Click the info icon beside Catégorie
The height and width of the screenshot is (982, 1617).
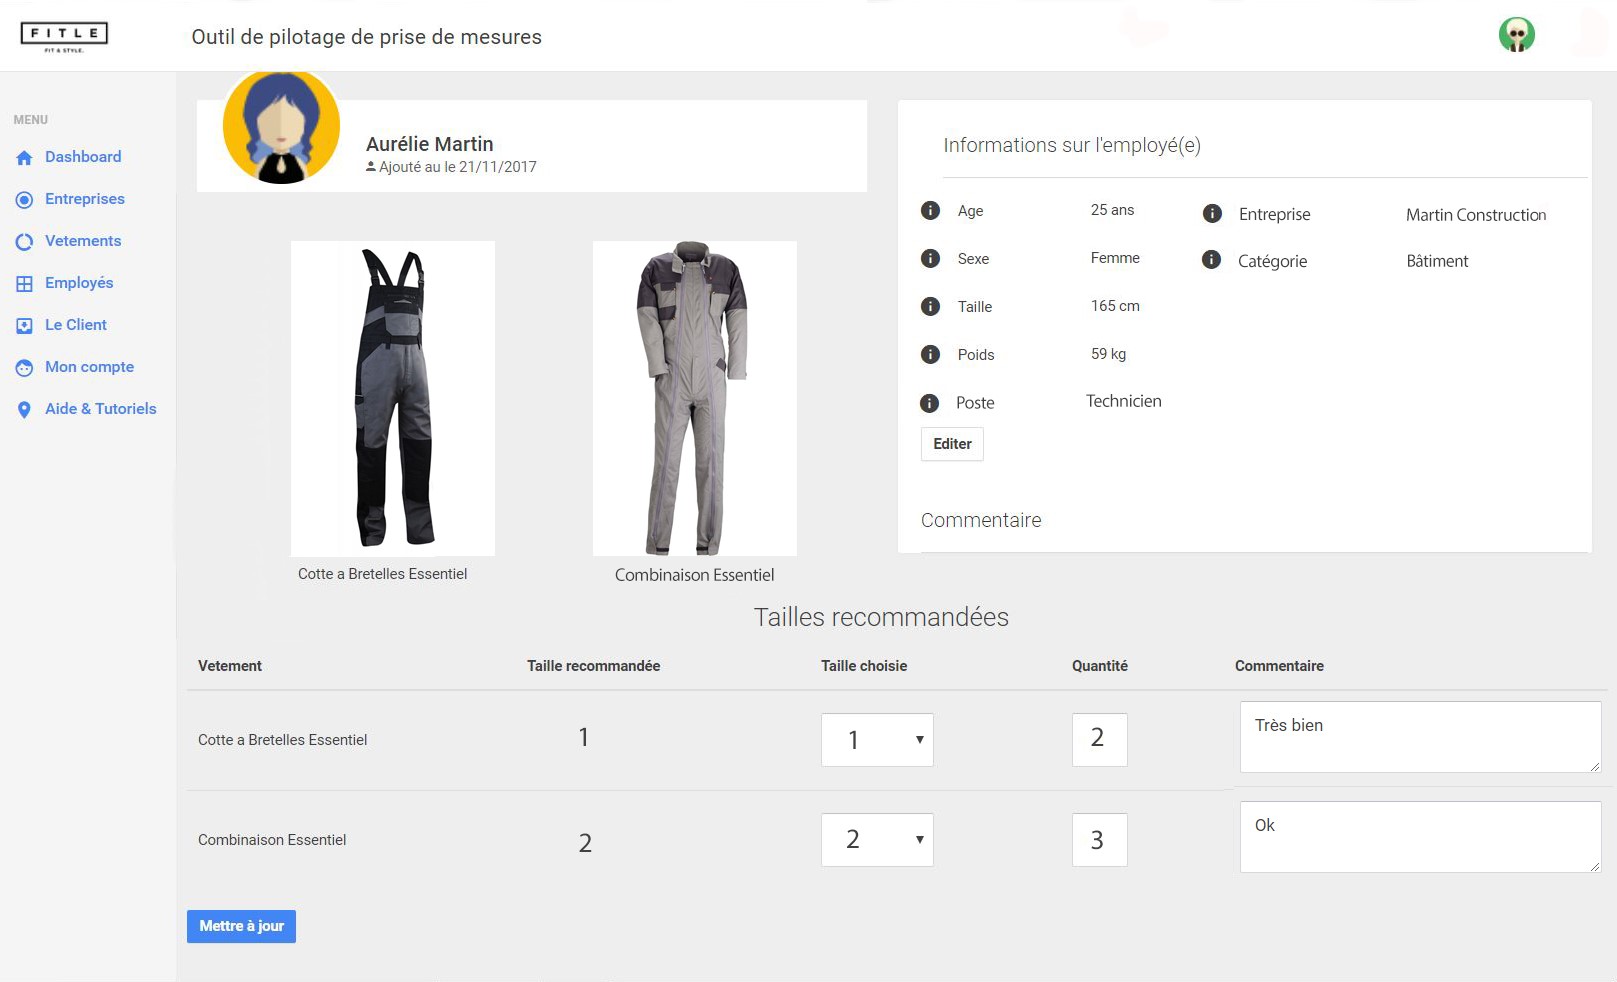[1211, 261]
